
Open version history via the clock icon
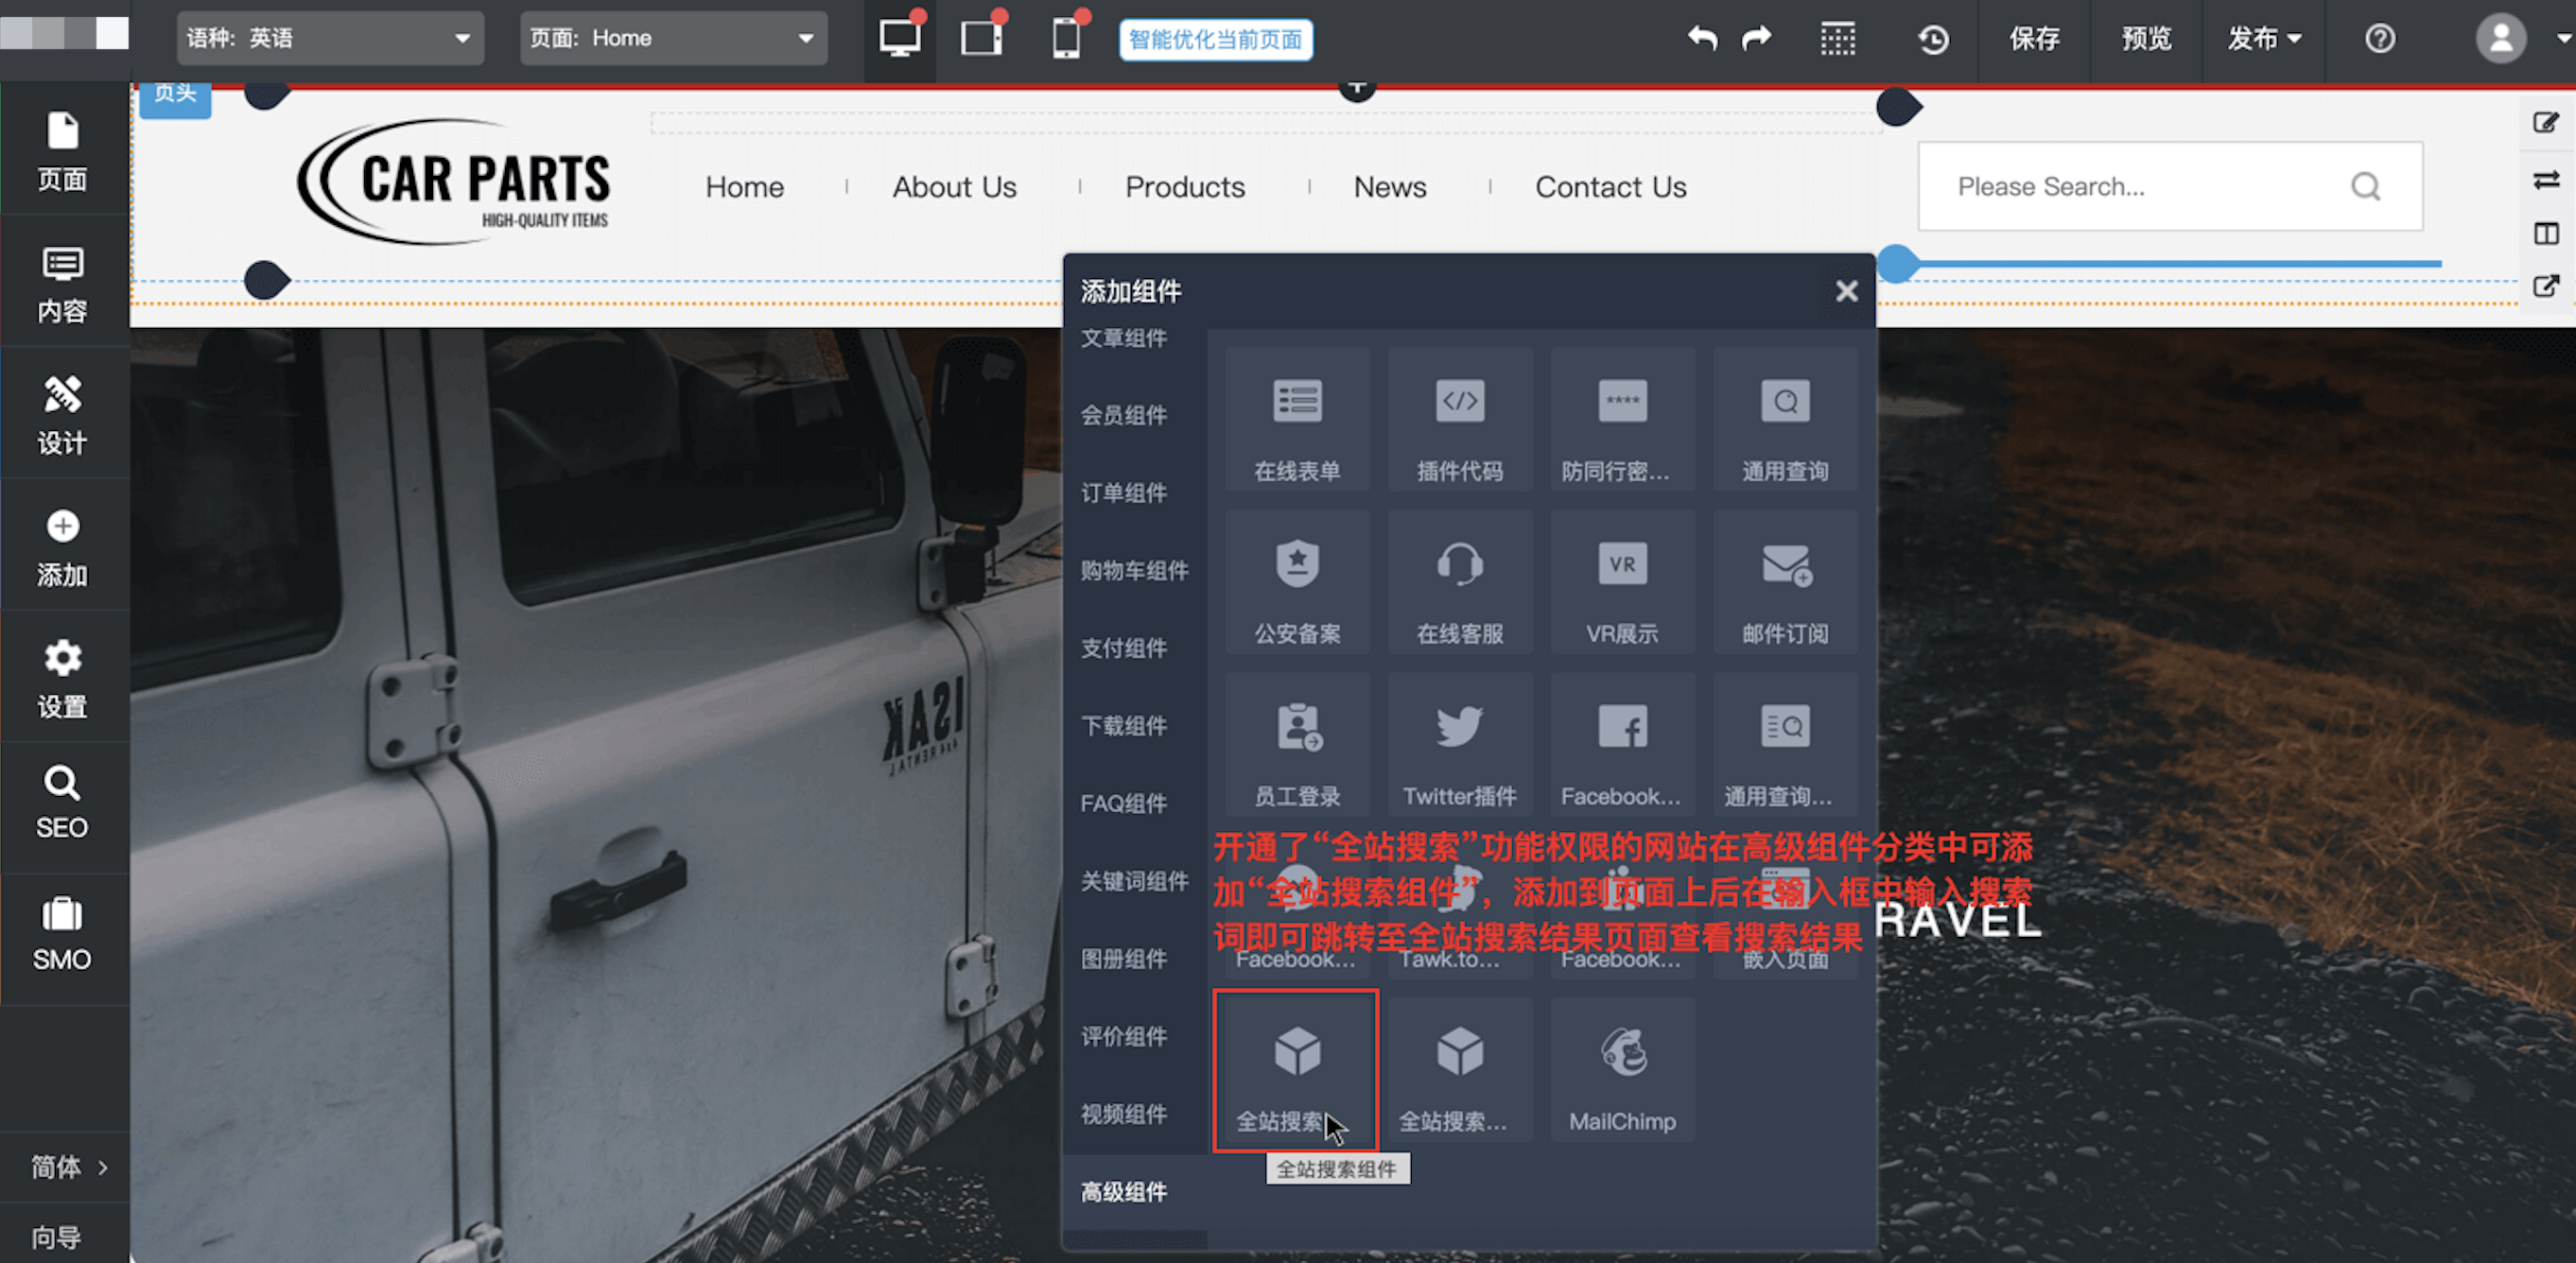[x=1933, y=39]
